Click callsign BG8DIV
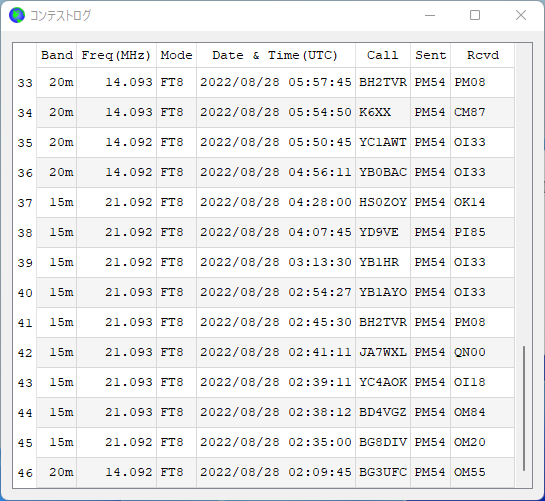 [383, 442]
